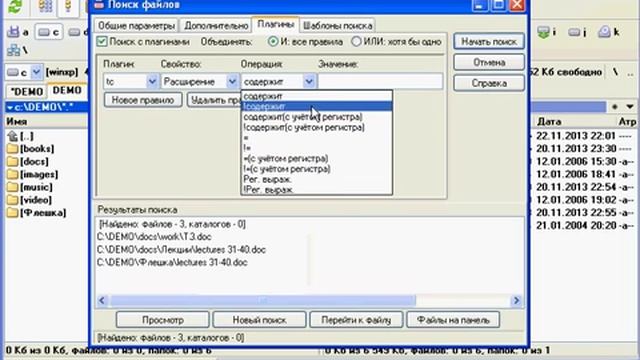Click 'Справка' button
640x360 pixels.
coord(489,83)
